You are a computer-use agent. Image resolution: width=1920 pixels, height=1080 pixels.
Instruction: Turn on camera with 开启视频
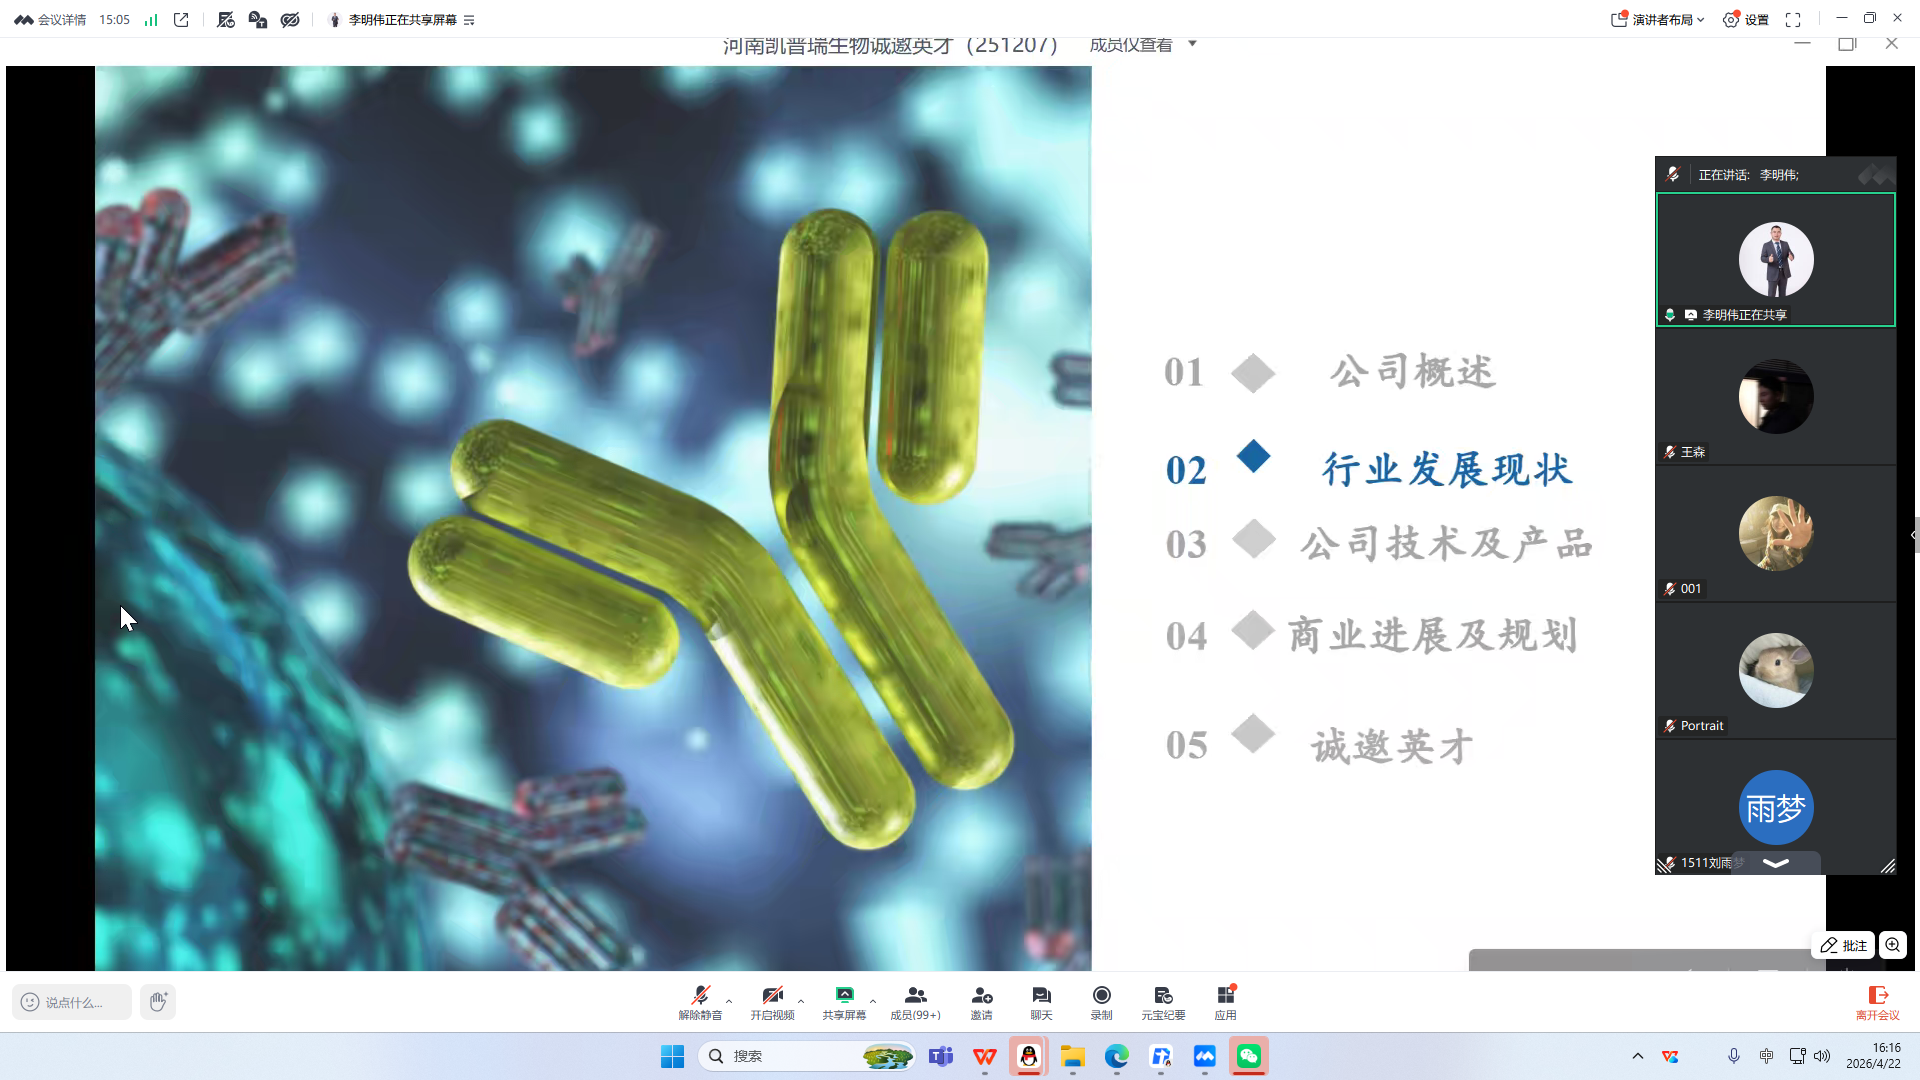(772, 1001)
